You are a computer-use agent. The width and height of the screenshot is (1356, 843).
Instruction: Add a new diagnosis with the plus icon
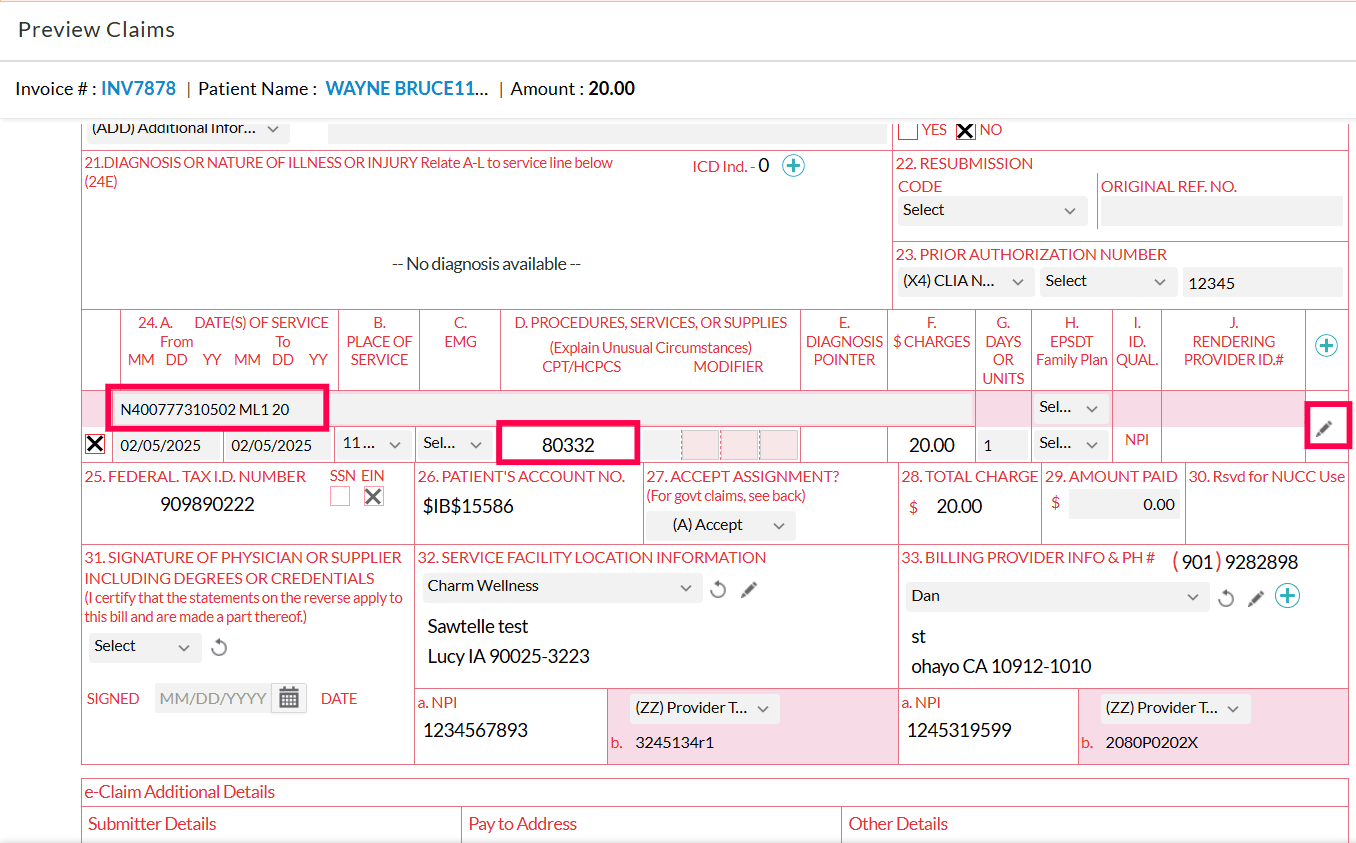793,165
